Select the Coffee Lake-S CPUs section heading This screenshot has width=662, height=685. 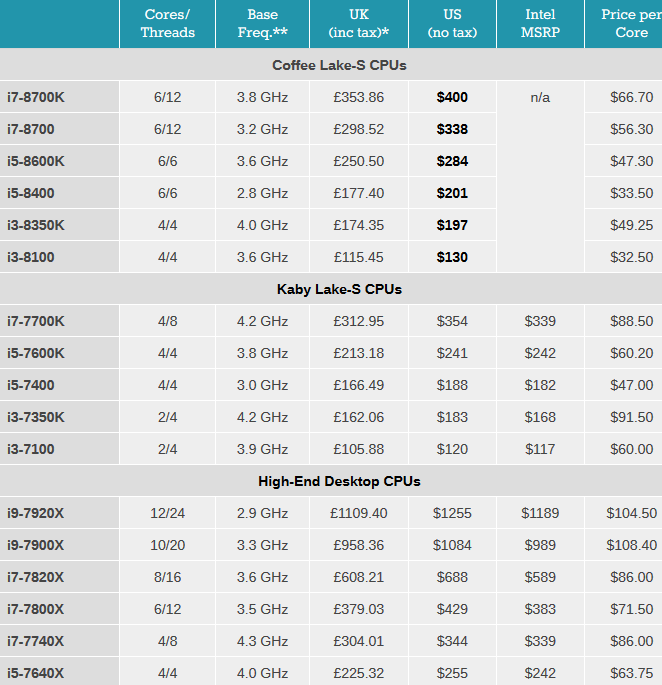[339, 65]
